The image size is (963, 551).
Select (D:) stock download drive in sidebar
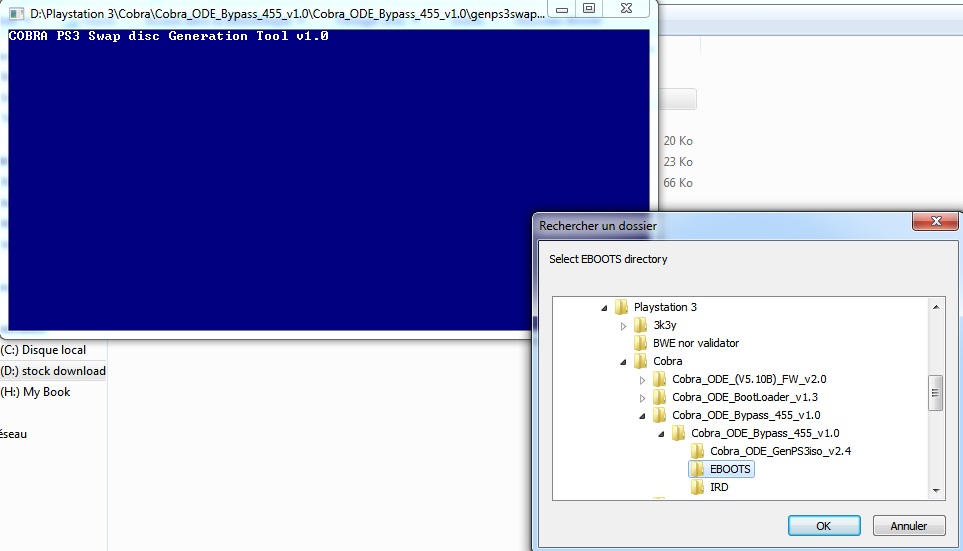[54, 371]
